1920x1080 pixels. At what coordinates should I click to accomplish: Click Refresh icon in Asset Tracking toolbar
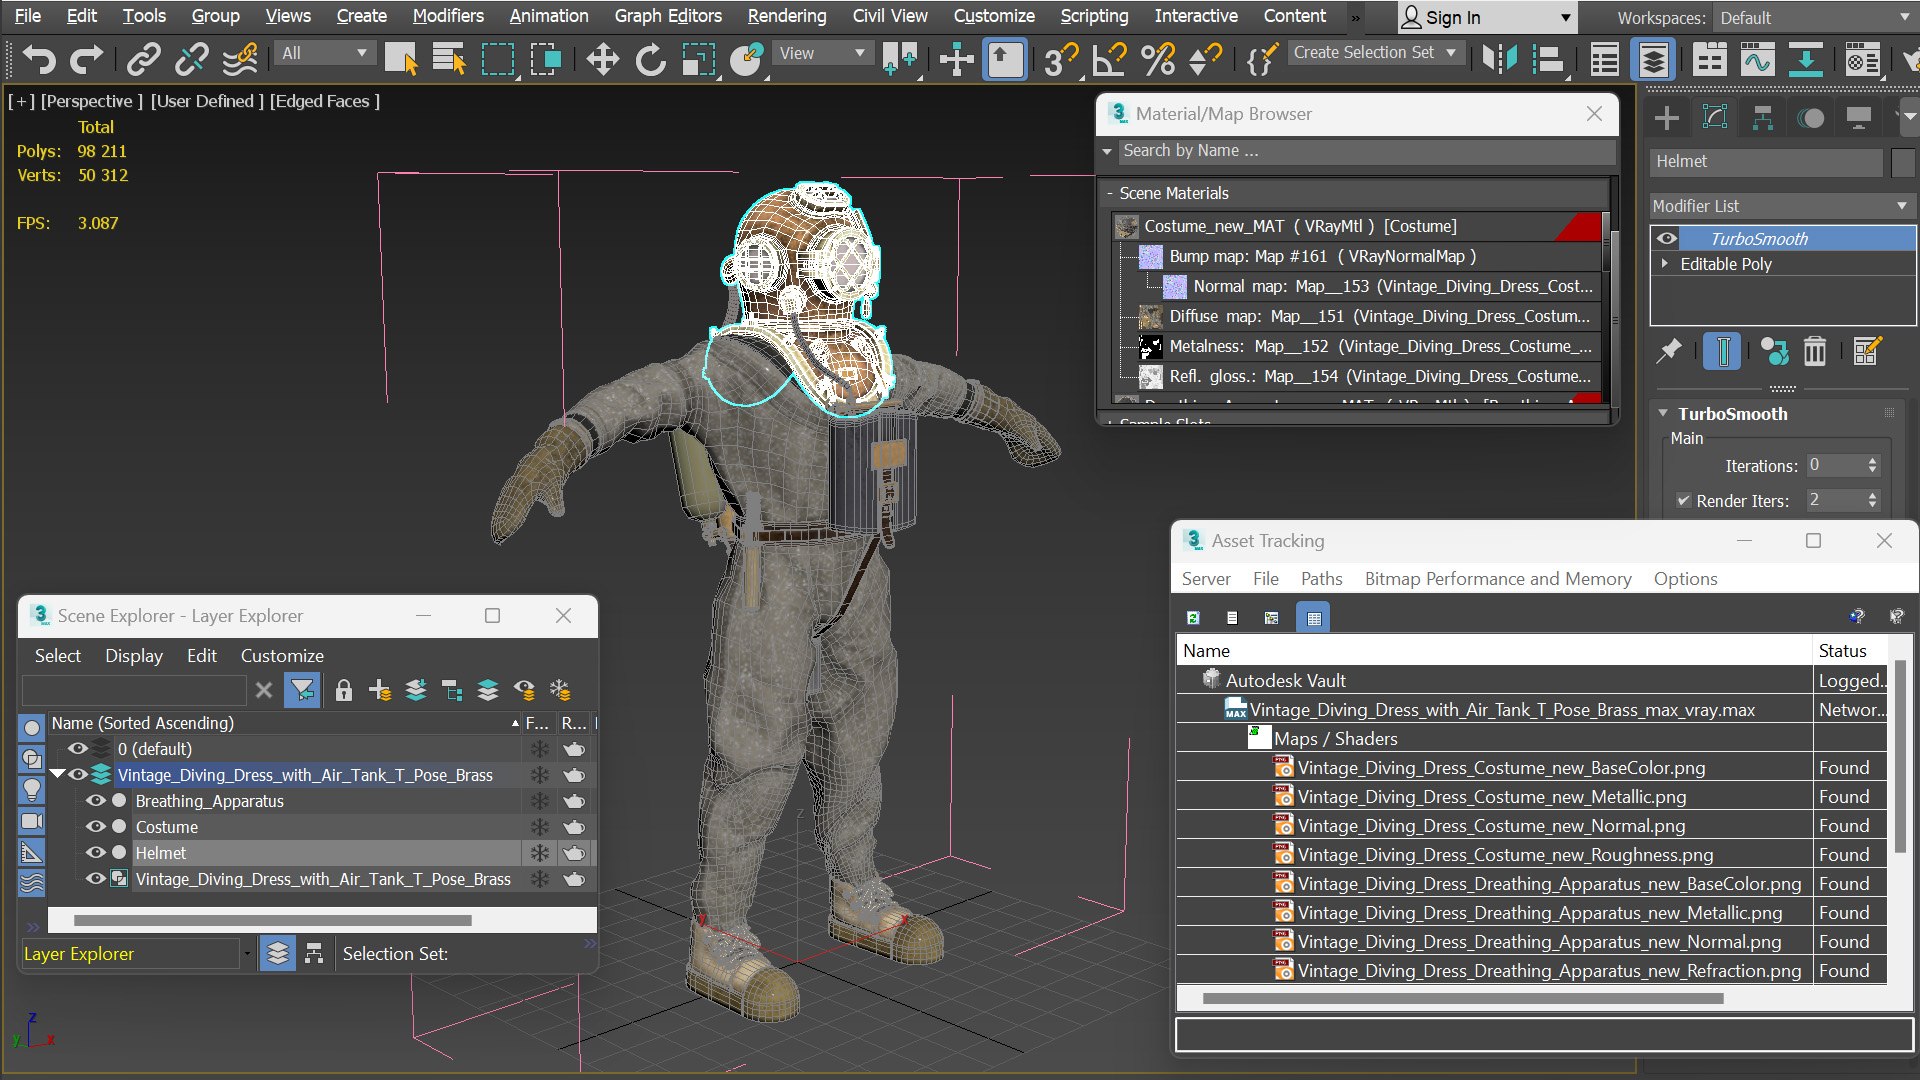tap(1193, 618)
